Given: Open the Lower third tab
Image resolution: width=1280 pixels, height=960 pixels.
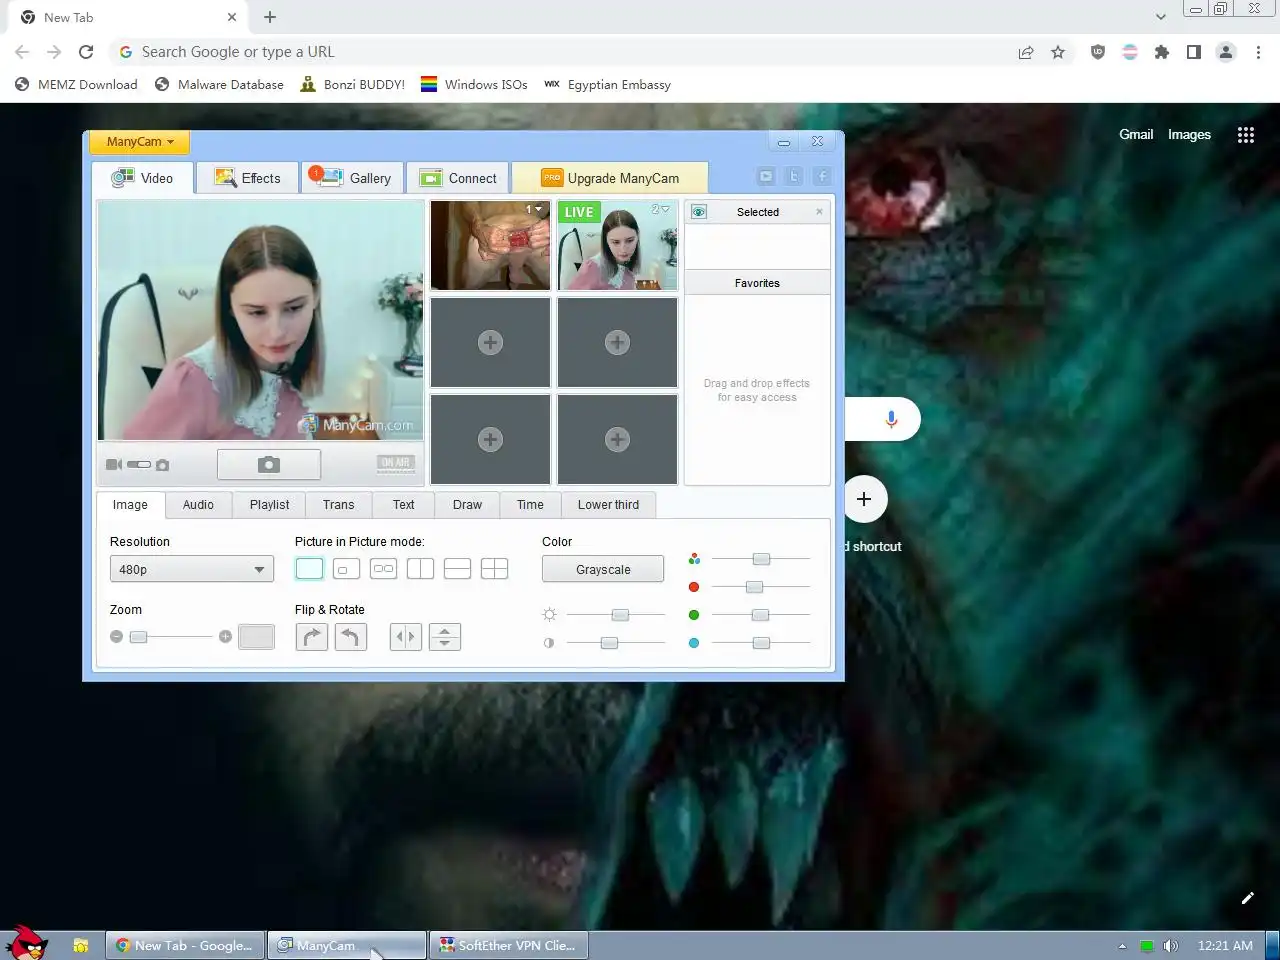Looking at the screenshot, I should 608,505.
